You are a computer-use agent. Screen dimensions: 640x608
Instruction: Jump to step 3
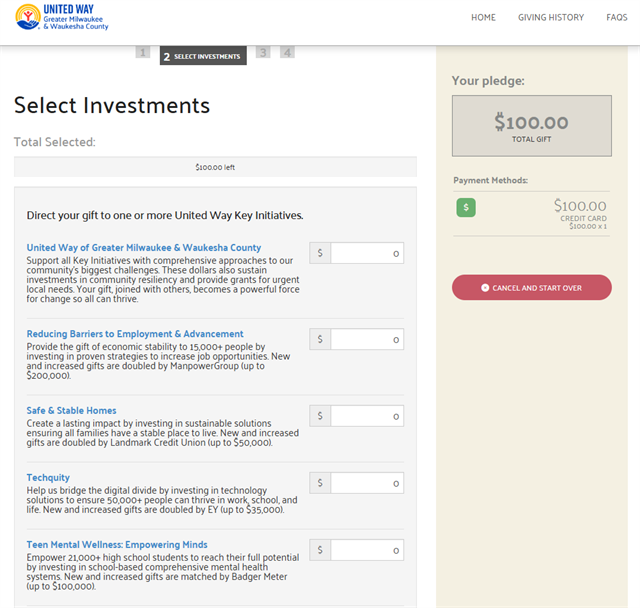tap(263, 52)
